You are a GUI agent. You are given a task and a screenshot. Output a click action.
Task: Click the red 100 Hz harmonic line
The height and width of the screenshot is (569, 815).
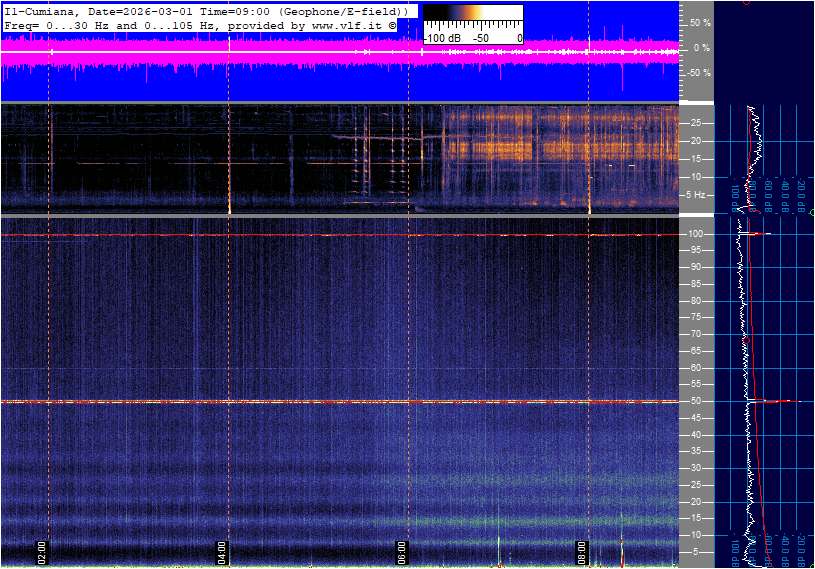coord(300,235)
